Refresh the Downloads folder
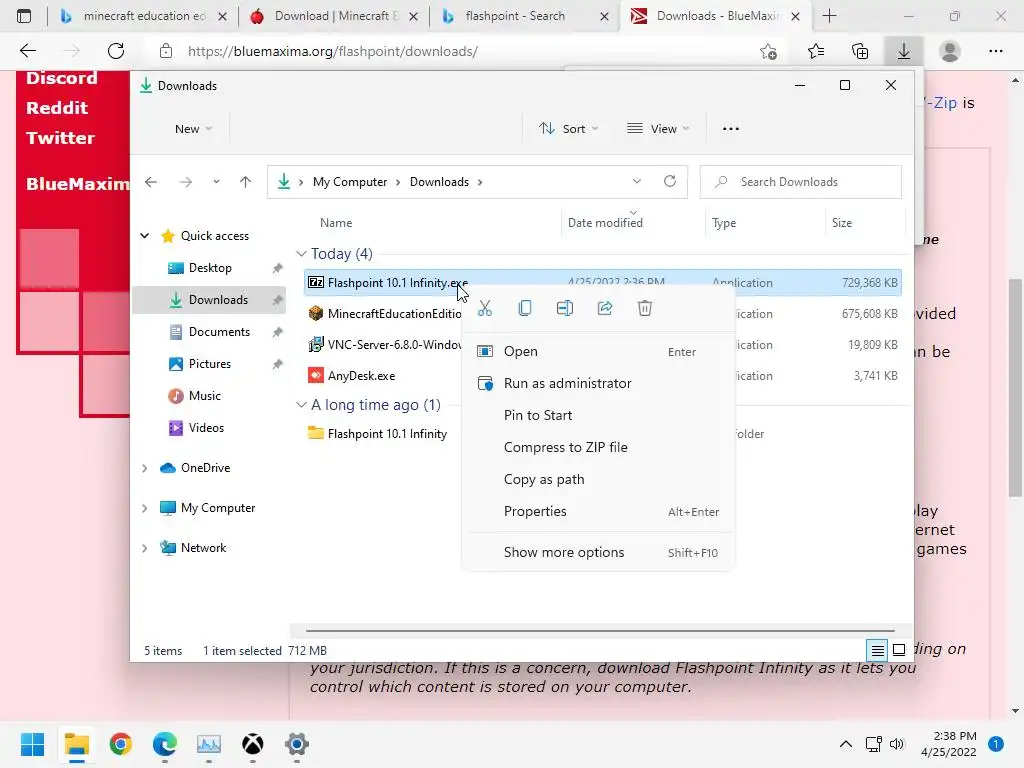The width and height of the screenshot is (1024, 768). coord(669,182)
